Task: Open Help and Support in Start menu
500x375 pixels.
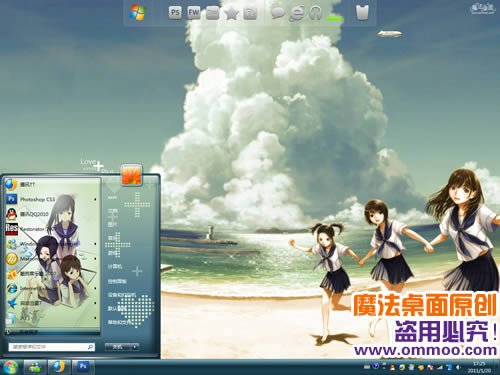Action: (119, 322)
